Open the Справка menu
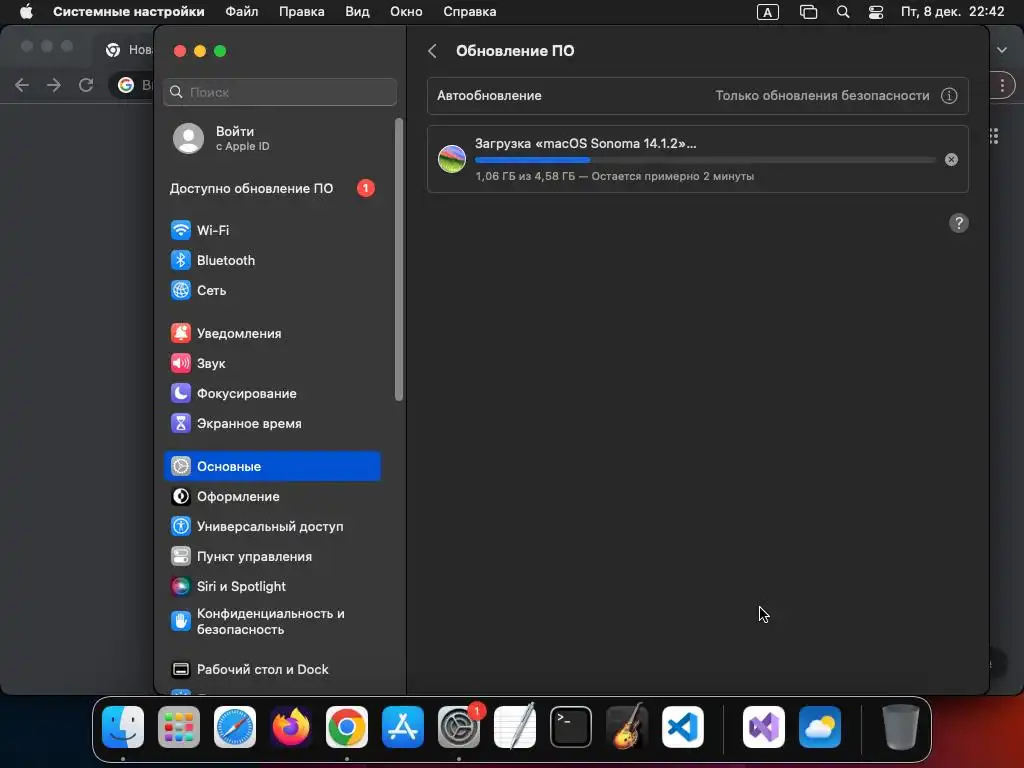This screenshot has width=1024, height=768. [470, 12]
